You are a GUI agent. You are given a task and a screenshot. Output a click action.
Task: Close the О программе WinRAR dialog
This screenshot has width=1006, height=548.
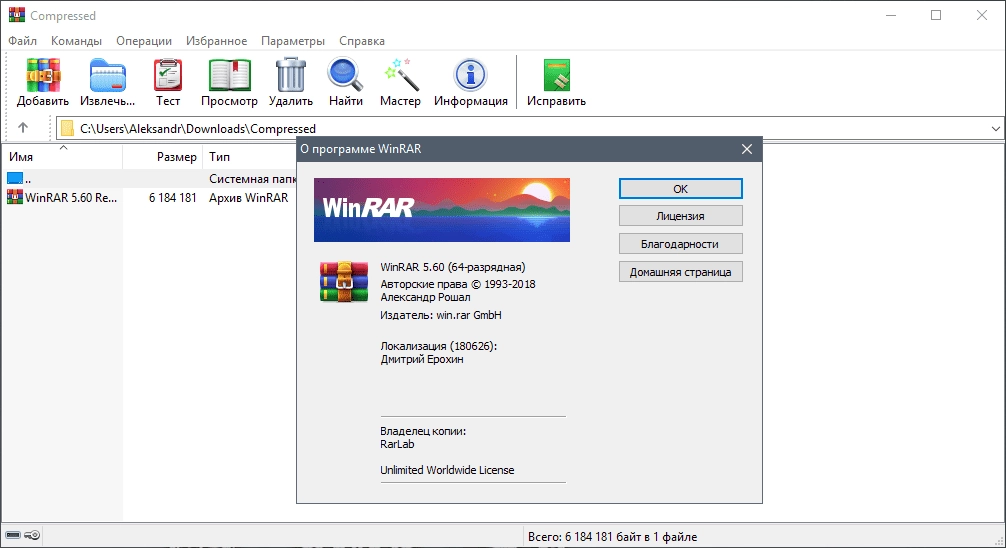pos(747,149)
